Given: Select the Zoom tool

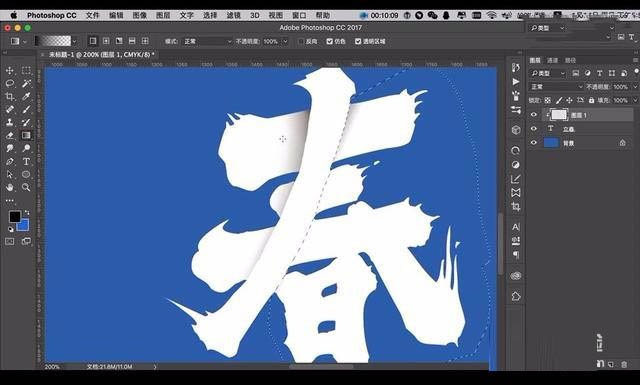Looking at the screenshot, I should click(x=26, y=187).
